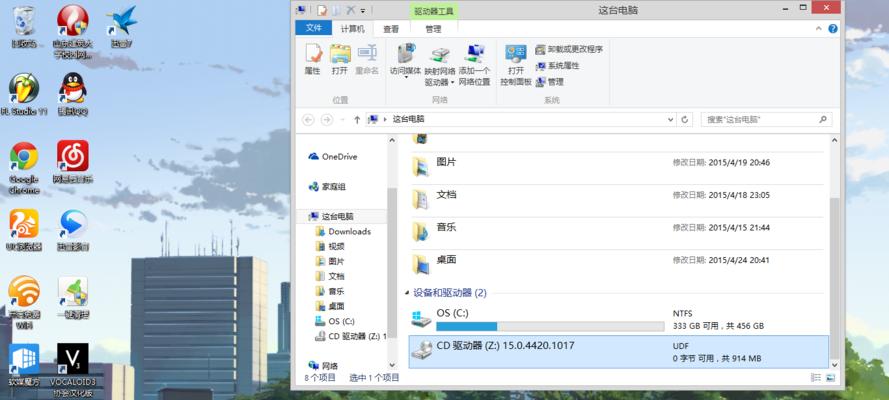Viewport: 889px width, 400px height.
Task: Collapse the ribbon with the chevron
Action: point(819,28)
